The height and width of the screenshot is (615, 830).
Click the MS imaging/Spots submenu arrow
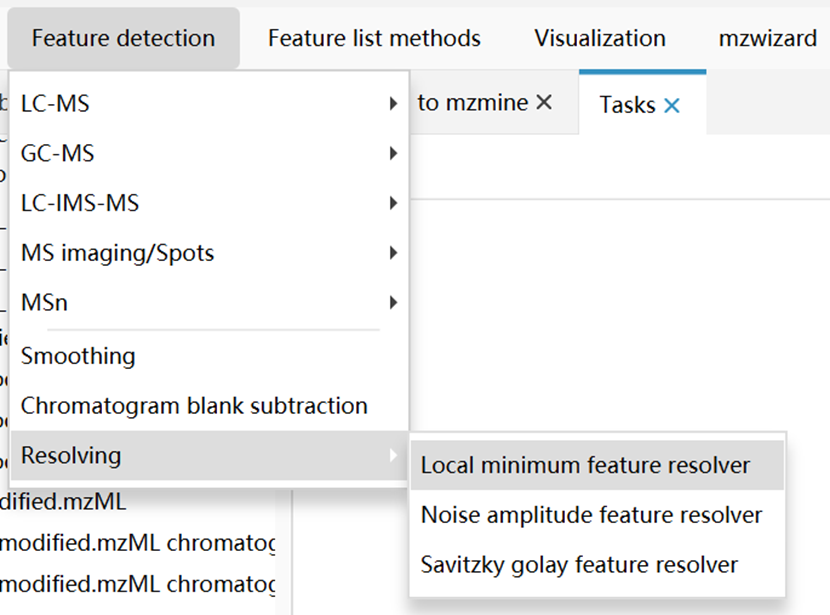(x=393, y=252)
